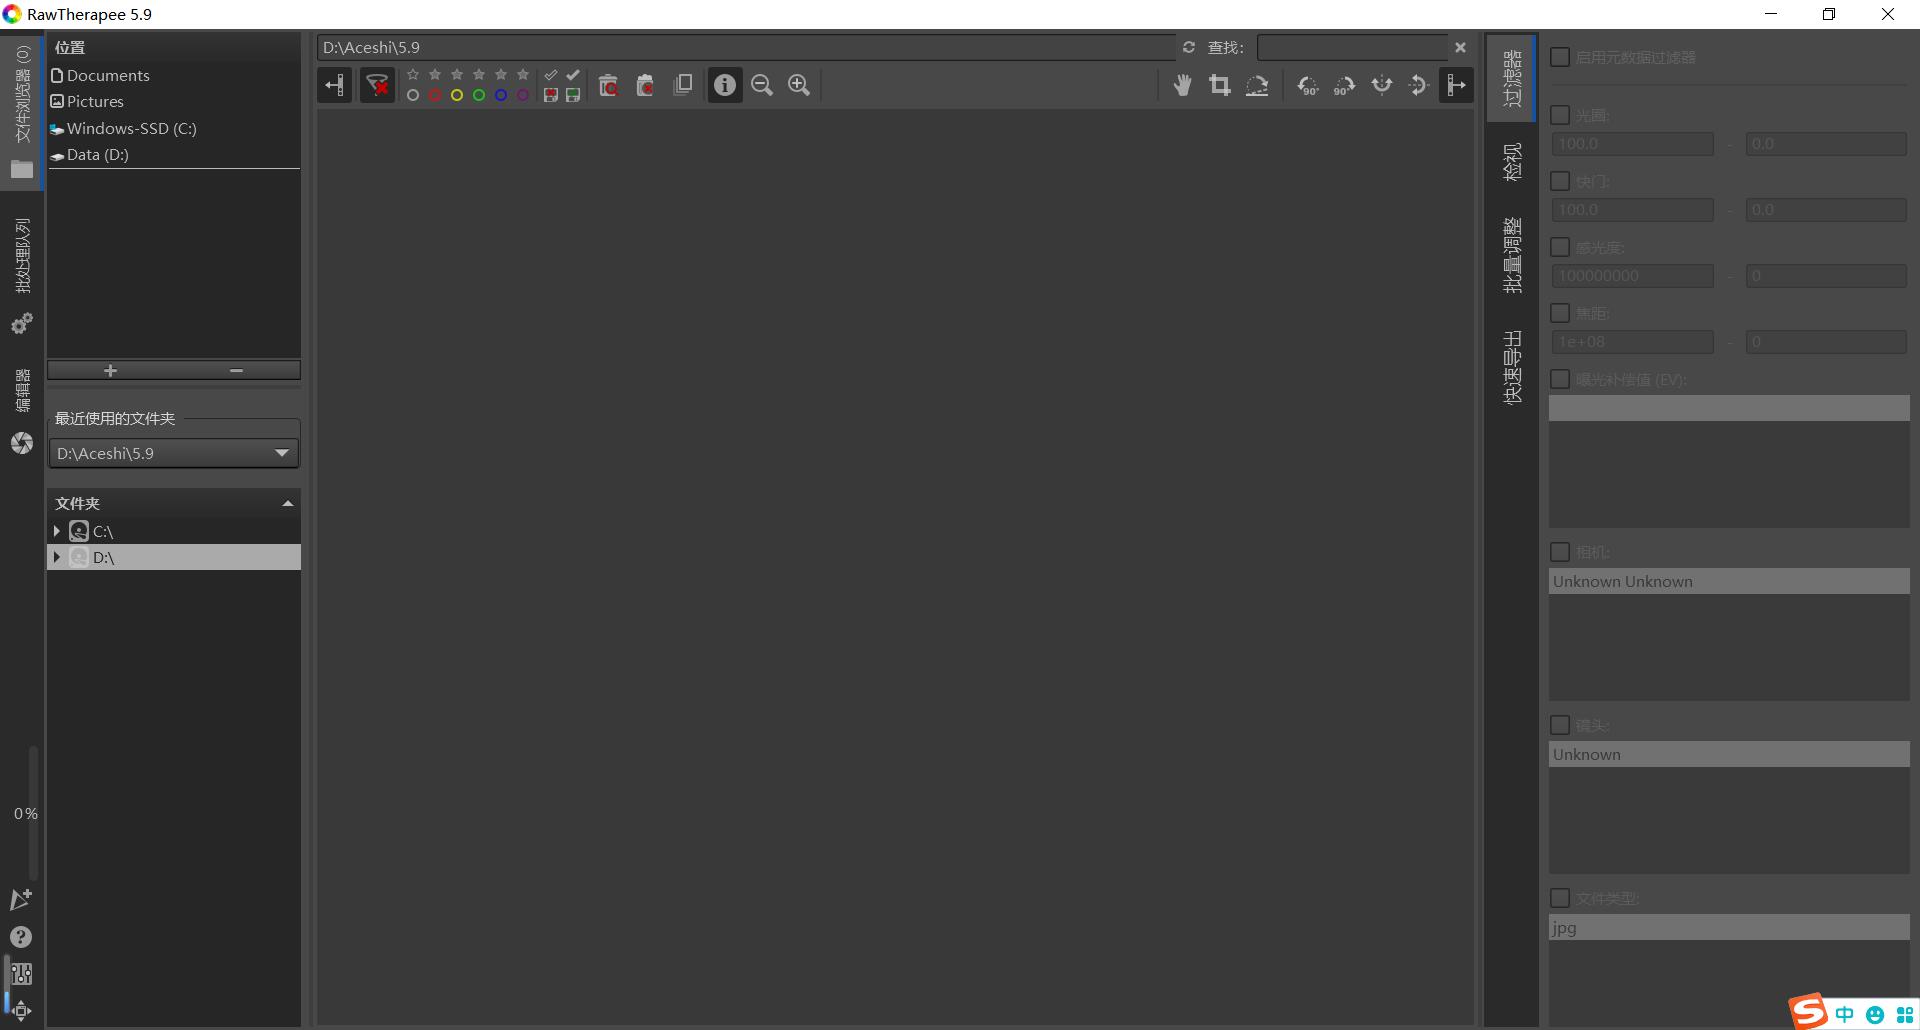Show images not in trash icon
The image size is (1920, 1030).
click(645, 86)
